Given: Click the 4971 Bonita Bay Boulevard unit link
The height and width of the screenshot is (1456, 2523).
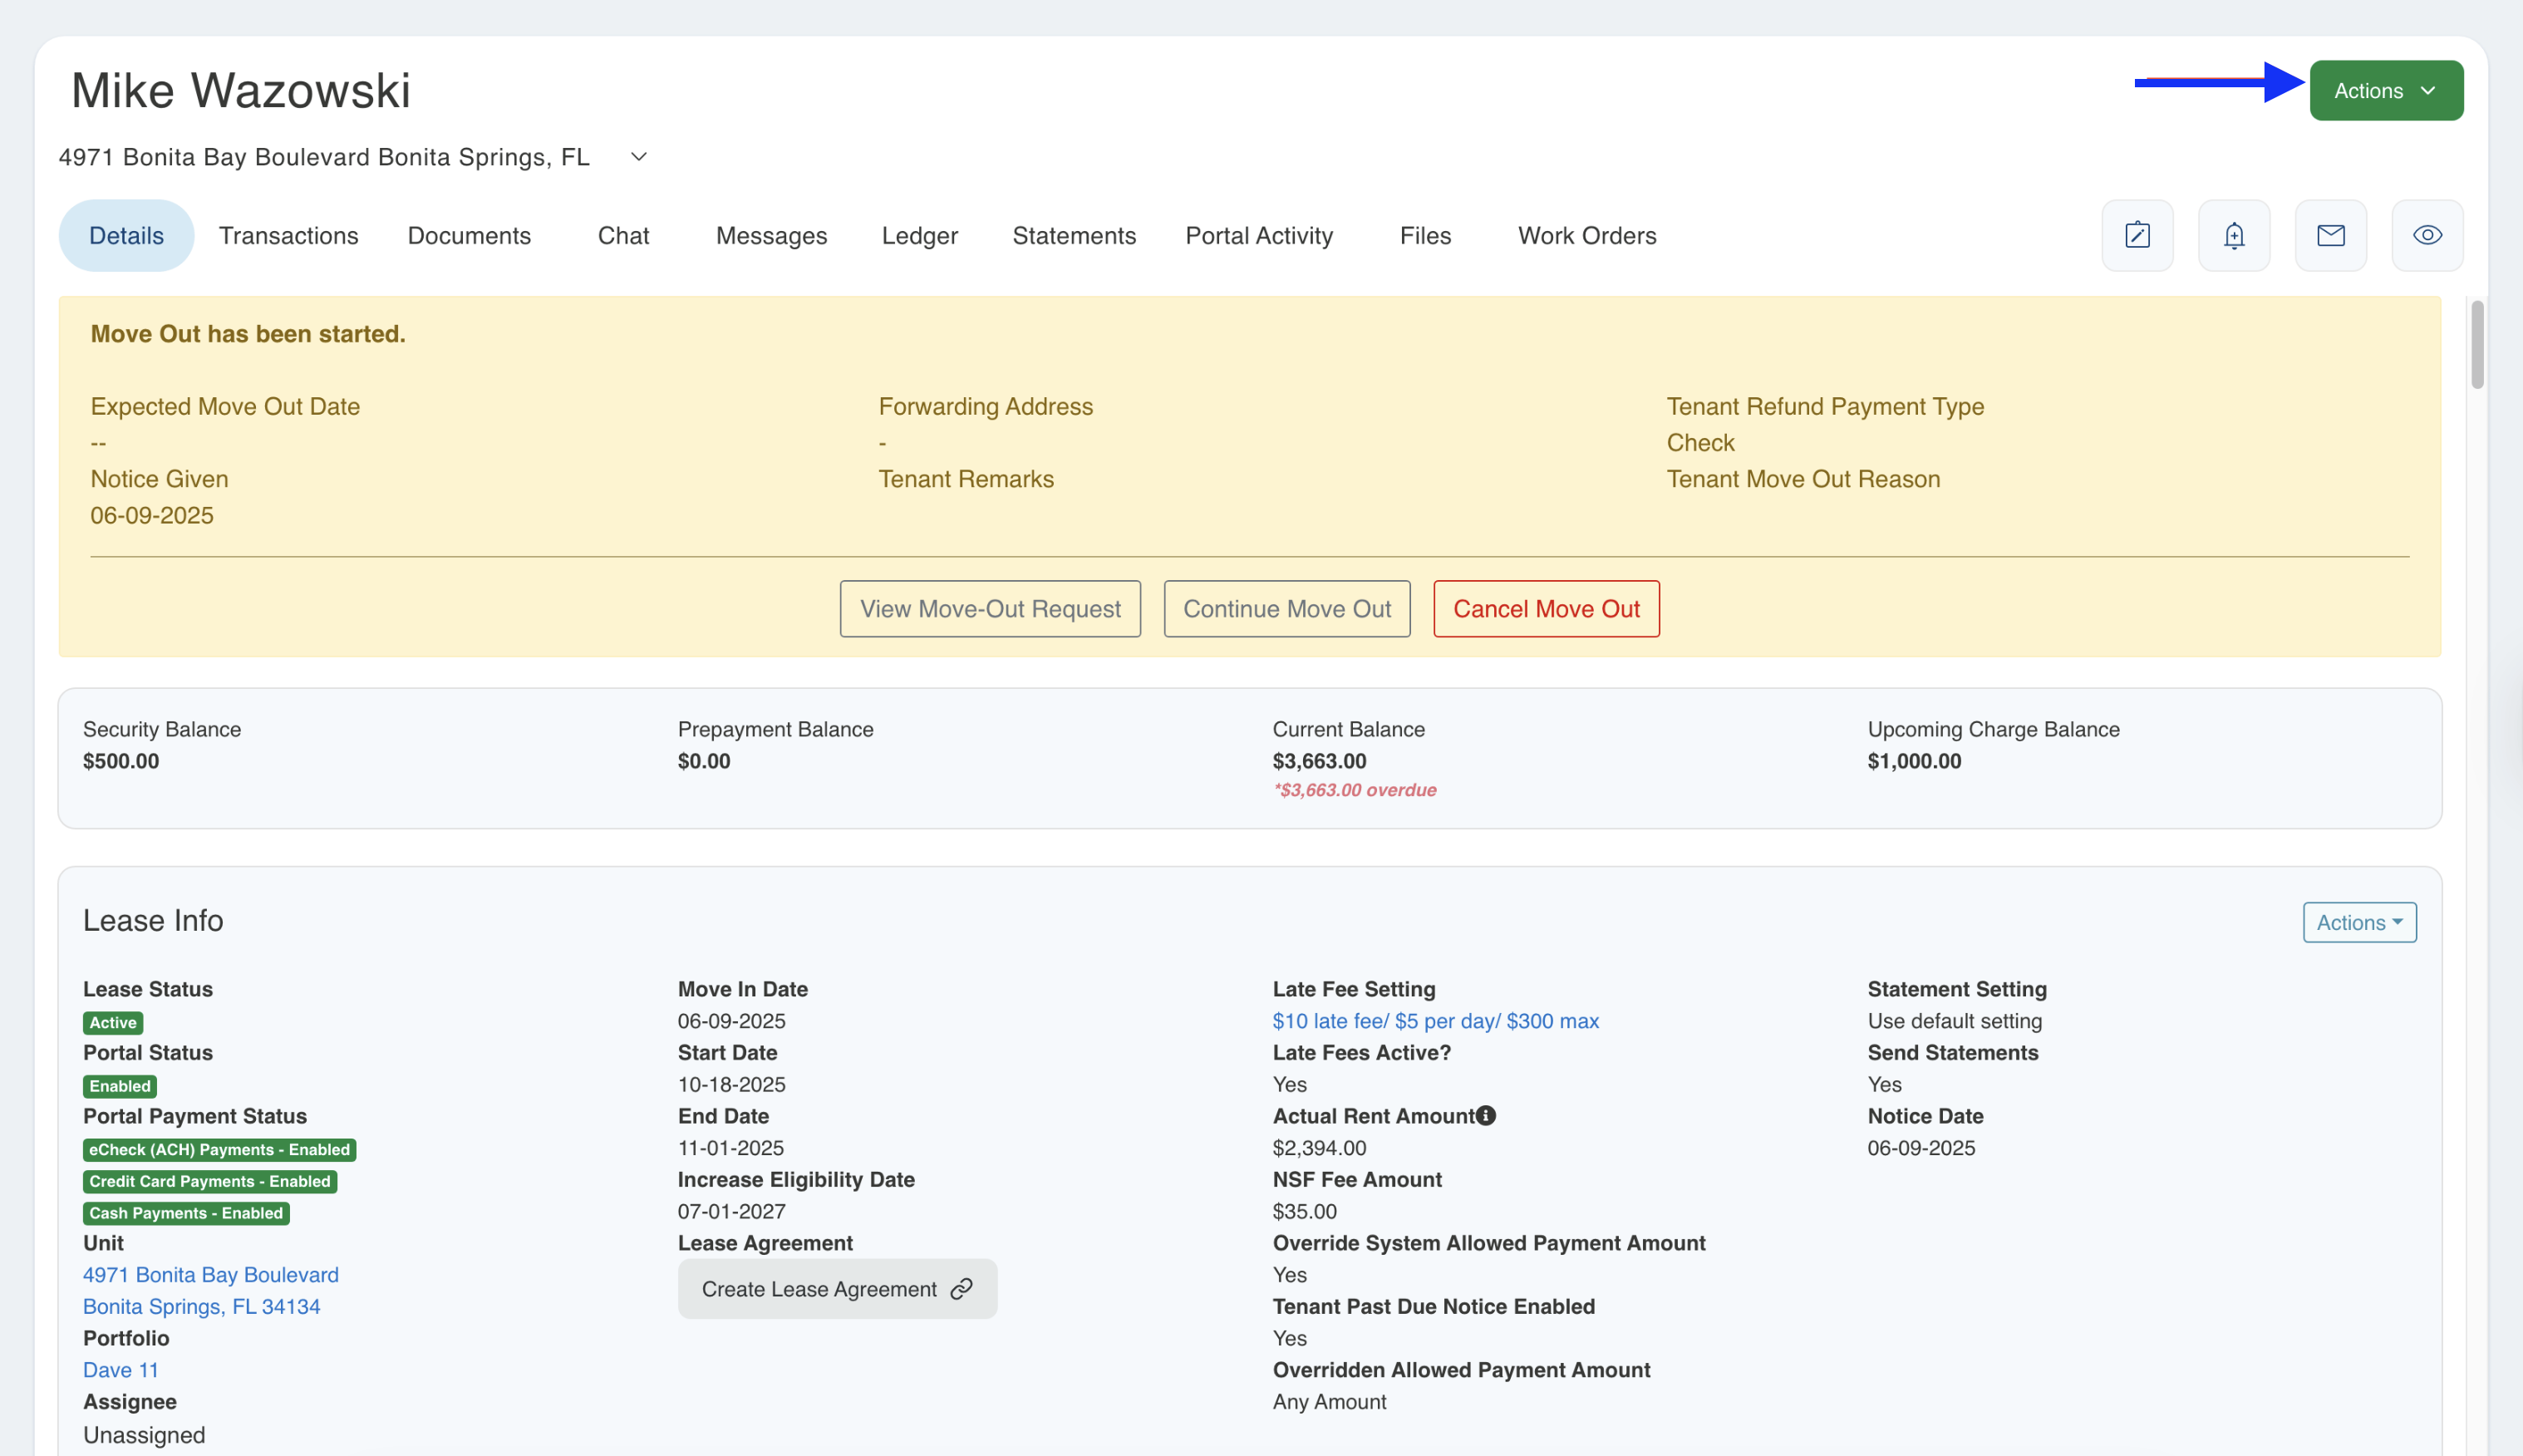Looking at the screenshot, I should tap(210, 1275).
